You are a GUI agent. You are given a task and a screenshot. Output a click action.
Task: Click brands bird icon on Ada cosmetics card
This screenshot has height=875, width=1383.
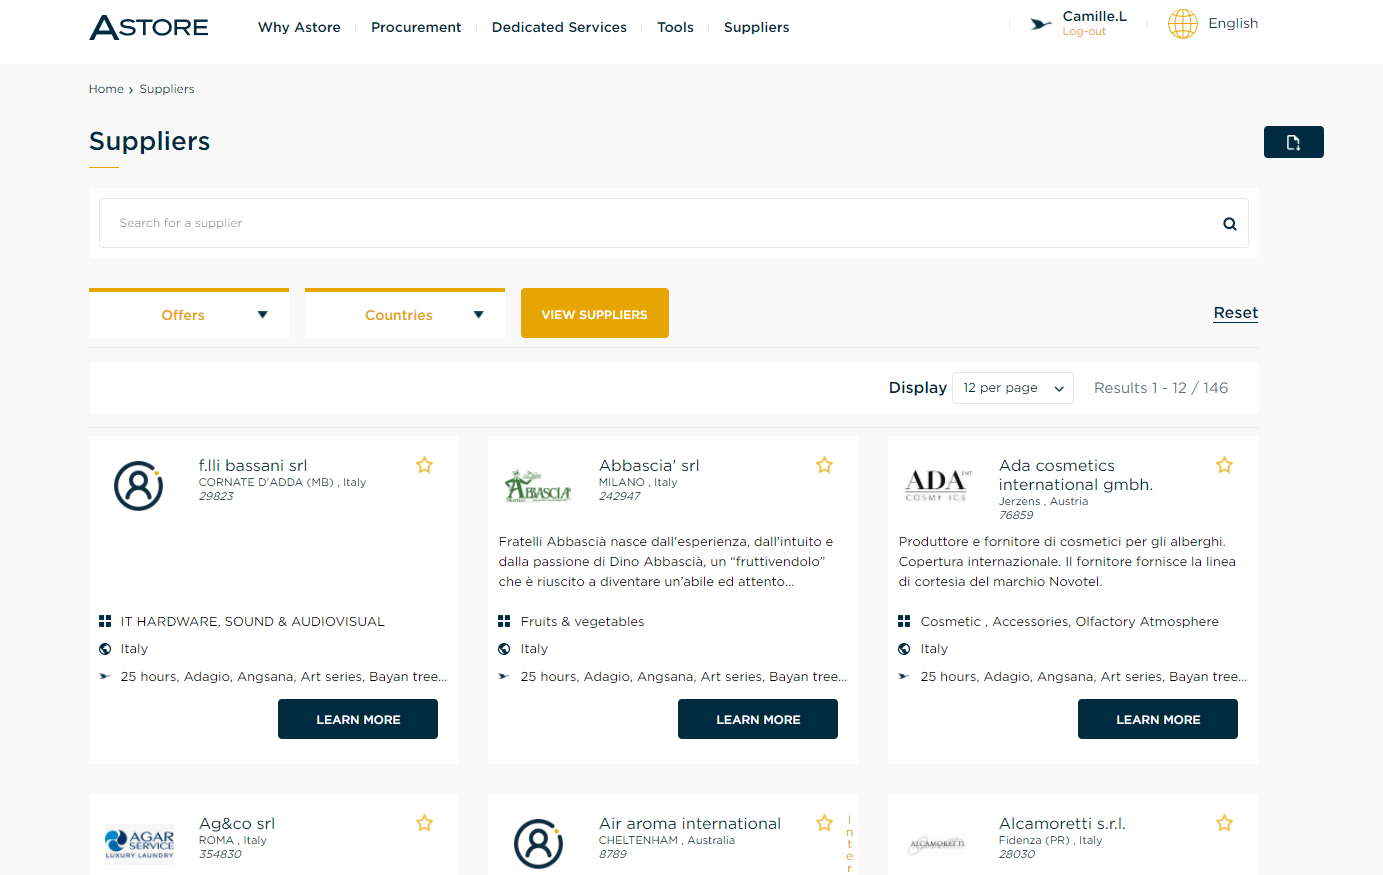click(904, 676)
